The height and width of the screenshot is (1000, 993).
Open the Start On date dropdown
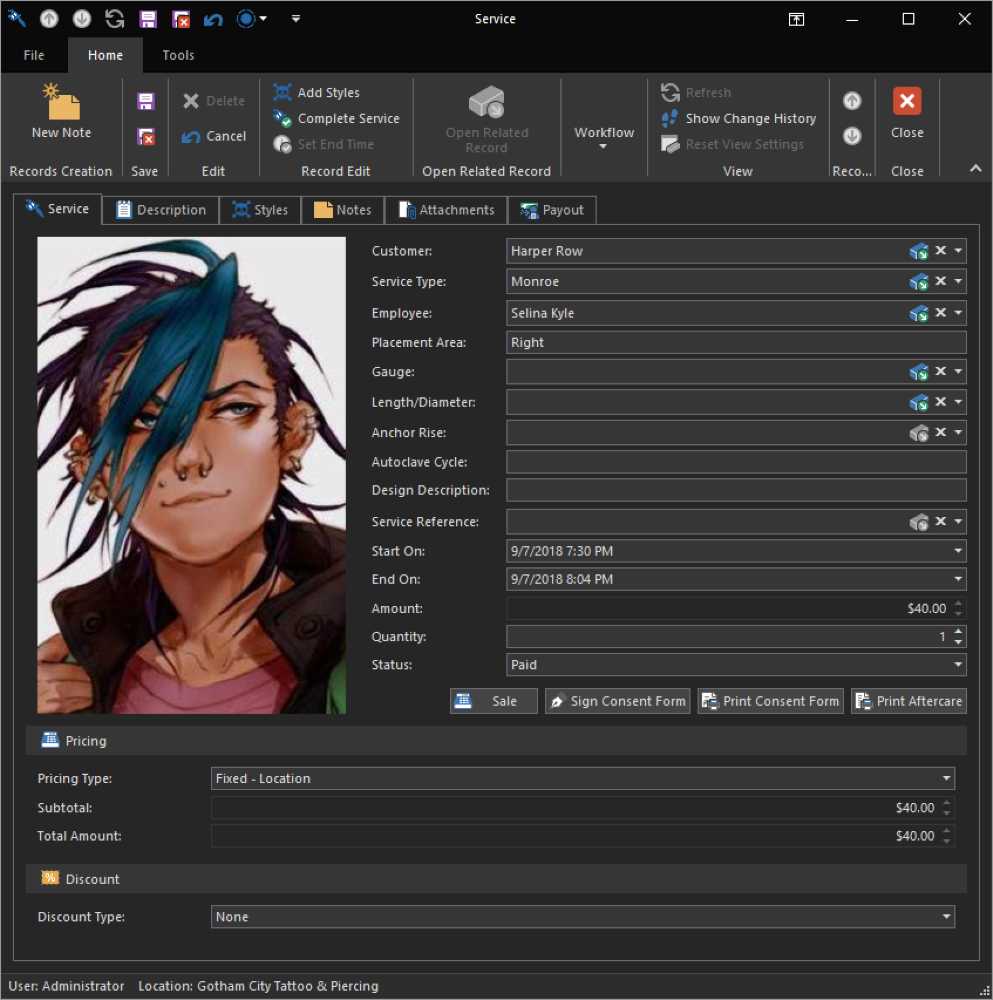958,551
